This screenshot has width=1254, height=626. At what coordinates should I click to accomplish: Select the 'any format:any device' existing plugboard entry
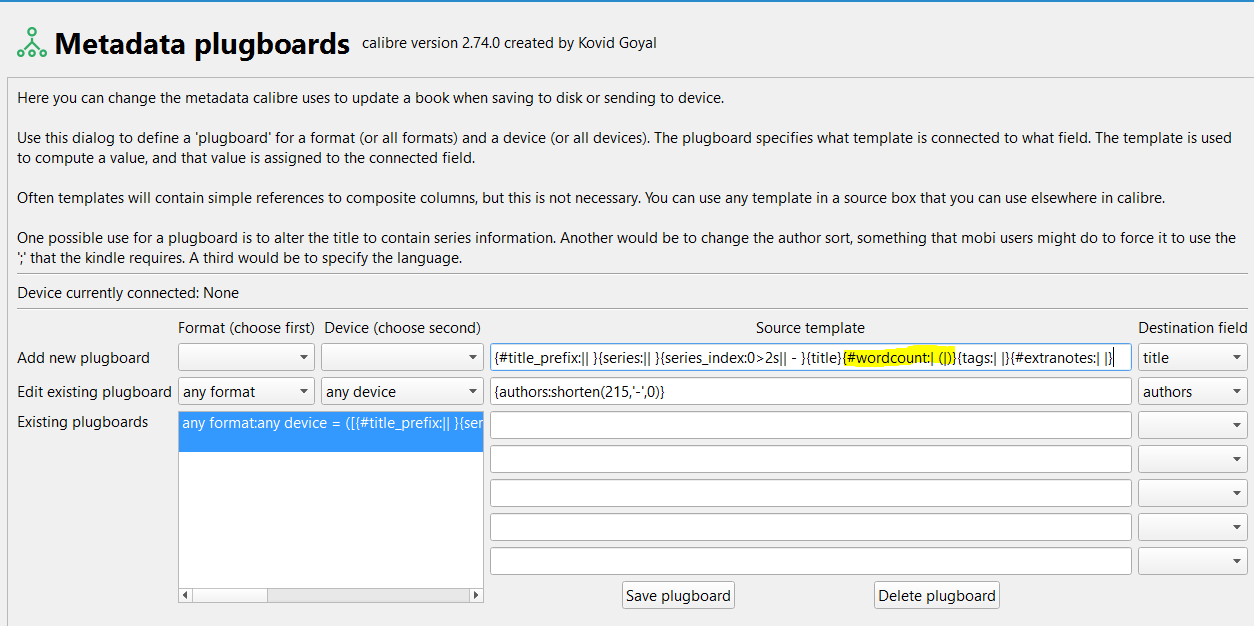(x=331, y=431)
